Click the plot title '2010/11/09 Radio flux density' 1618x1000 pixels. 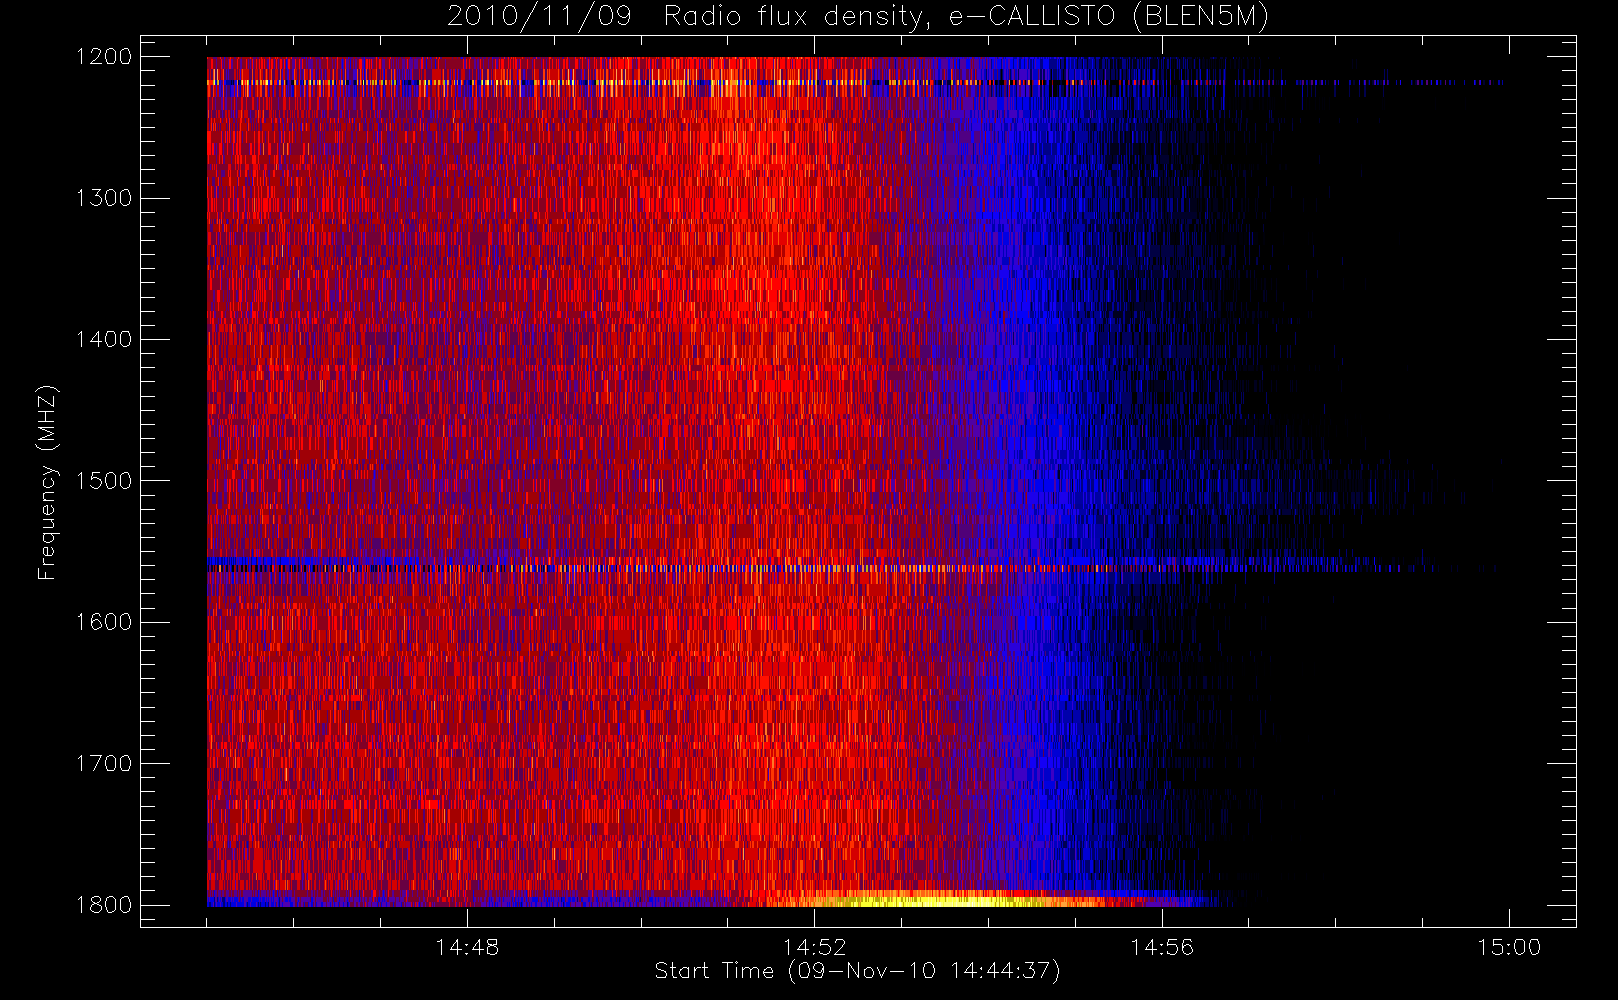[858, 16]
